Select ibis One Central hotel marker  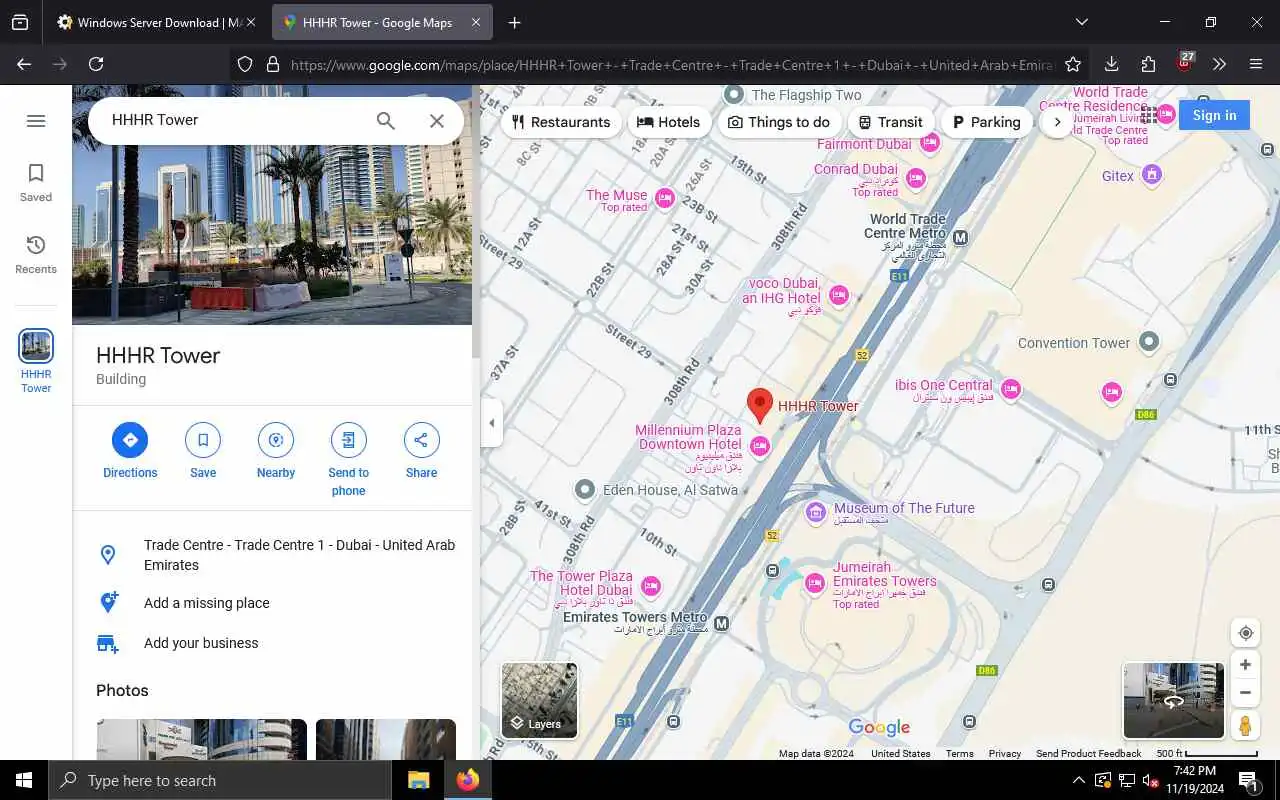pyautogui.click(x=1011, y=390)
